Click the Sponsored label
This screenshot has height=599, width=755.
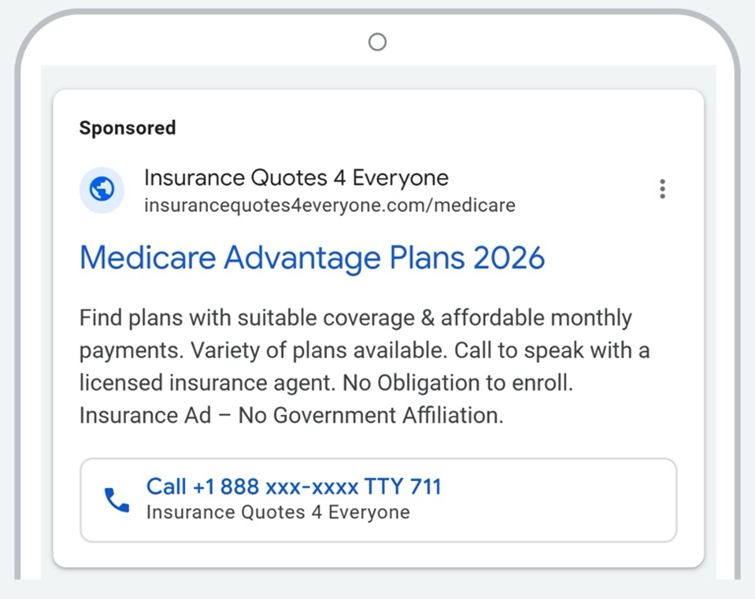click(127, 128)
